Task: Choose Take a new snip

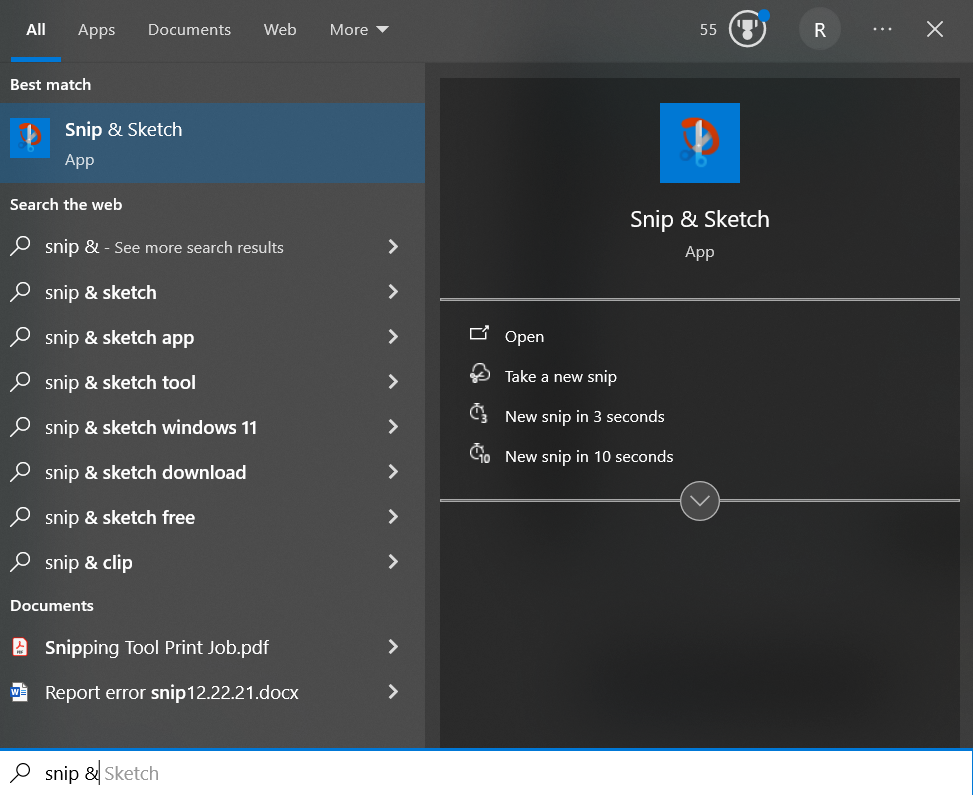Action: (x=561, y=377)
